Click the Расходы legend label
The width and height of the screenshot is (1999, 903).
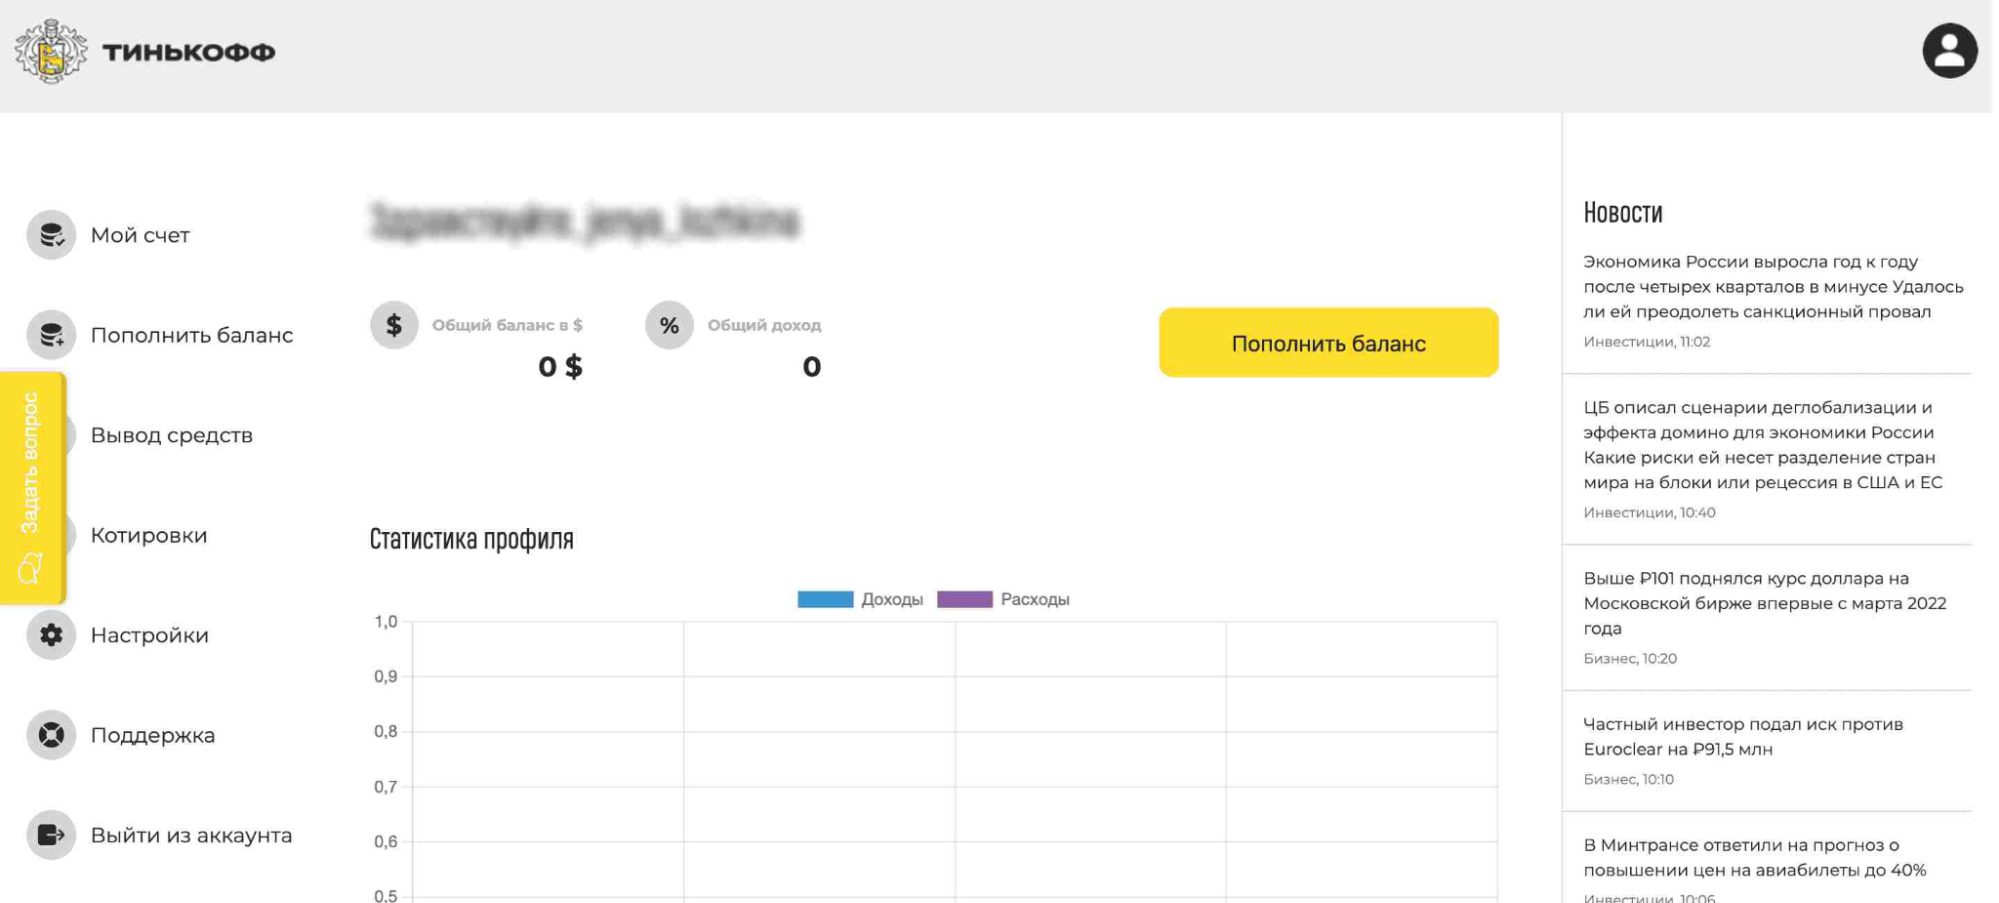tap(1035, 599)
